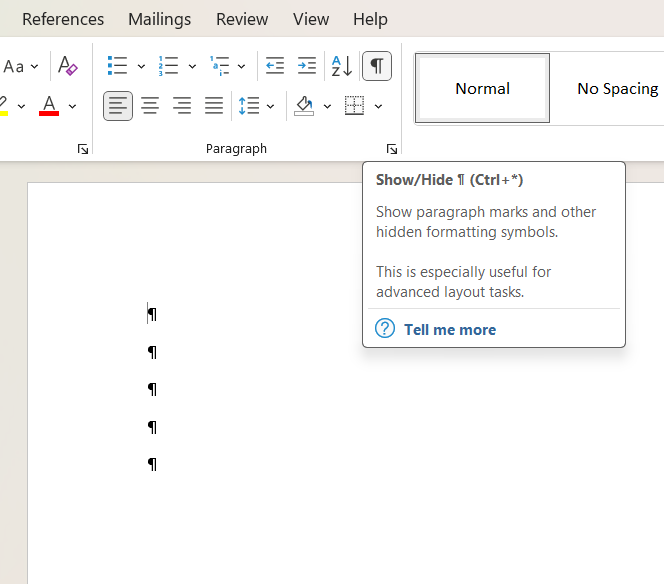The height and width of the screenshot is (584, 664).
Task: Increase the paragraph indent
Action: point(307,66)
